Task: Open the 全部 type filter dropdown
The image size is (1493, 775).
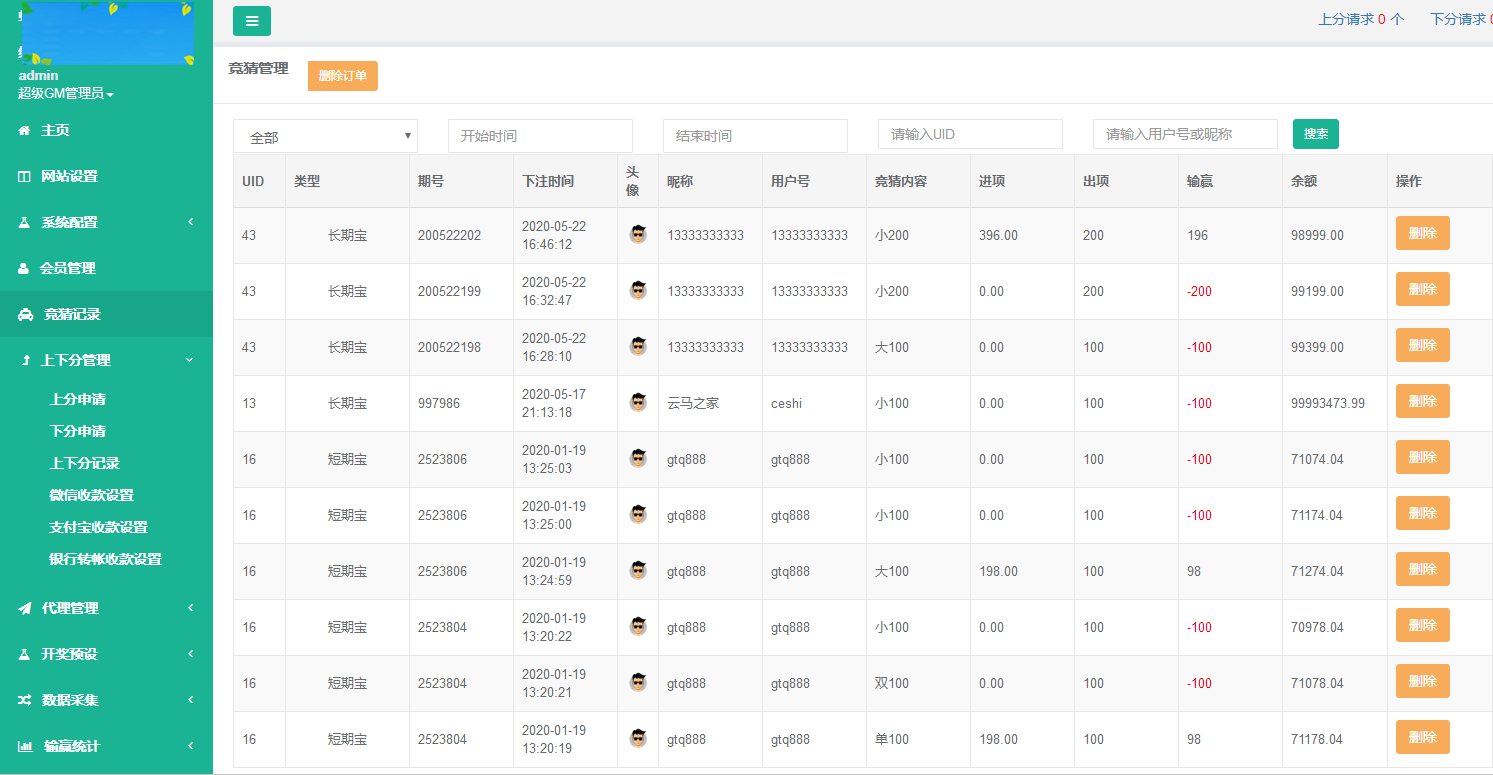Action: click(x=325, y=136)
